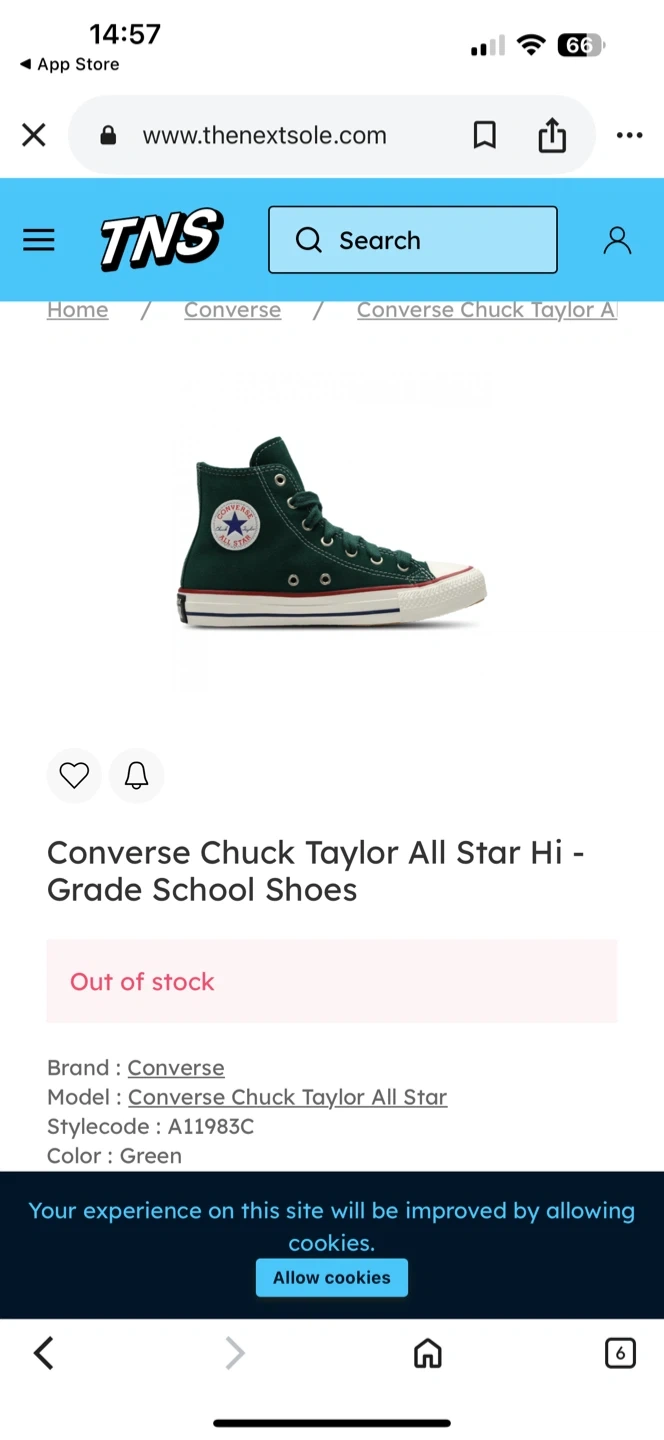Select the Converse Chuck Taylor breadcrumb

pos(486,310)
